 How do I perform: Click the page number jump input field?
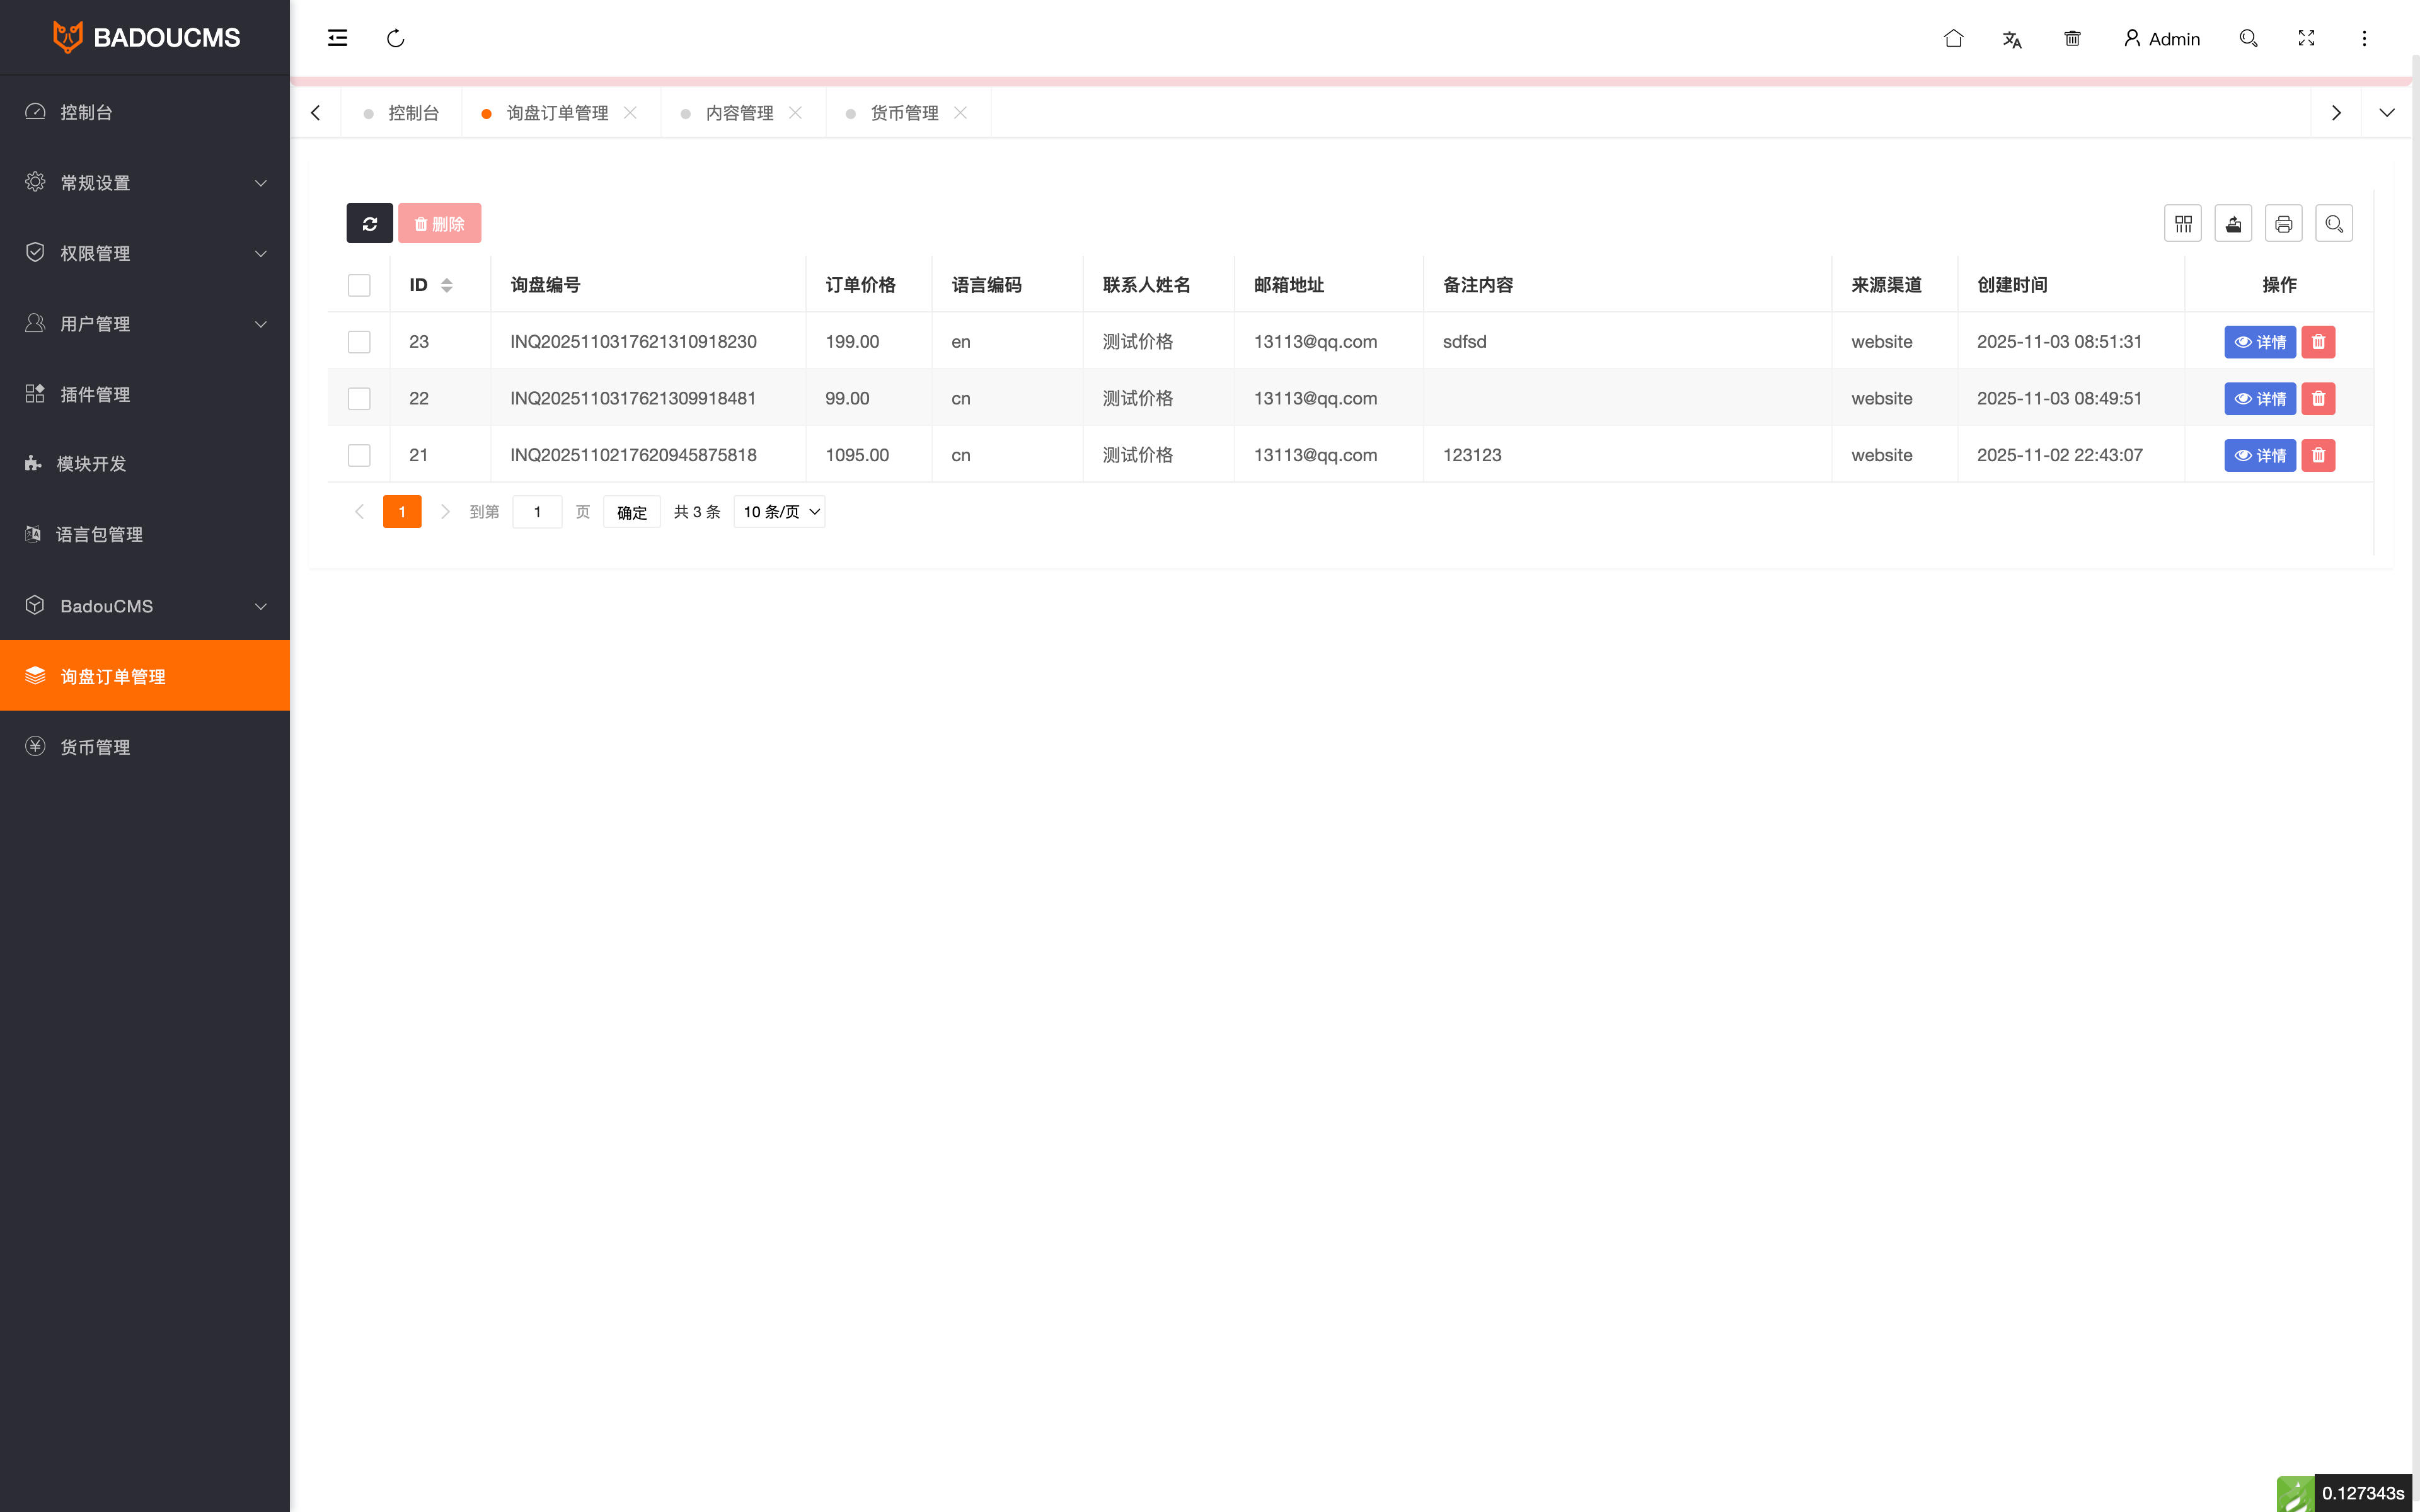[x=537, y=512]
